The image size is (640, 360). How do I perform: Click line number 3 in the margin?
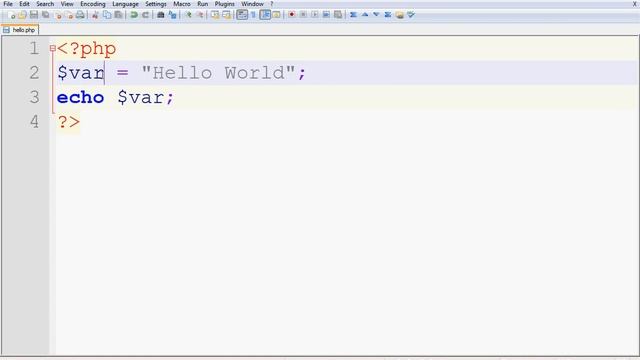(34, 97)
